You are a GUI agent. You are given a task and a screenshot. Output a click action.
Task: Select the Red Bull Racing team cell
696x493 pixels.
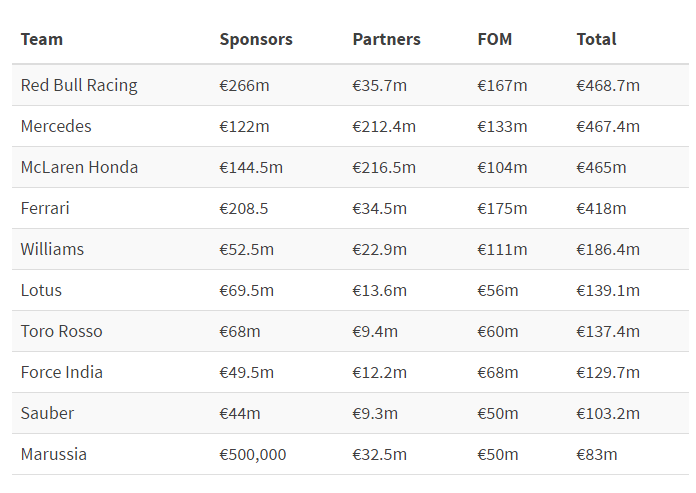79,85
